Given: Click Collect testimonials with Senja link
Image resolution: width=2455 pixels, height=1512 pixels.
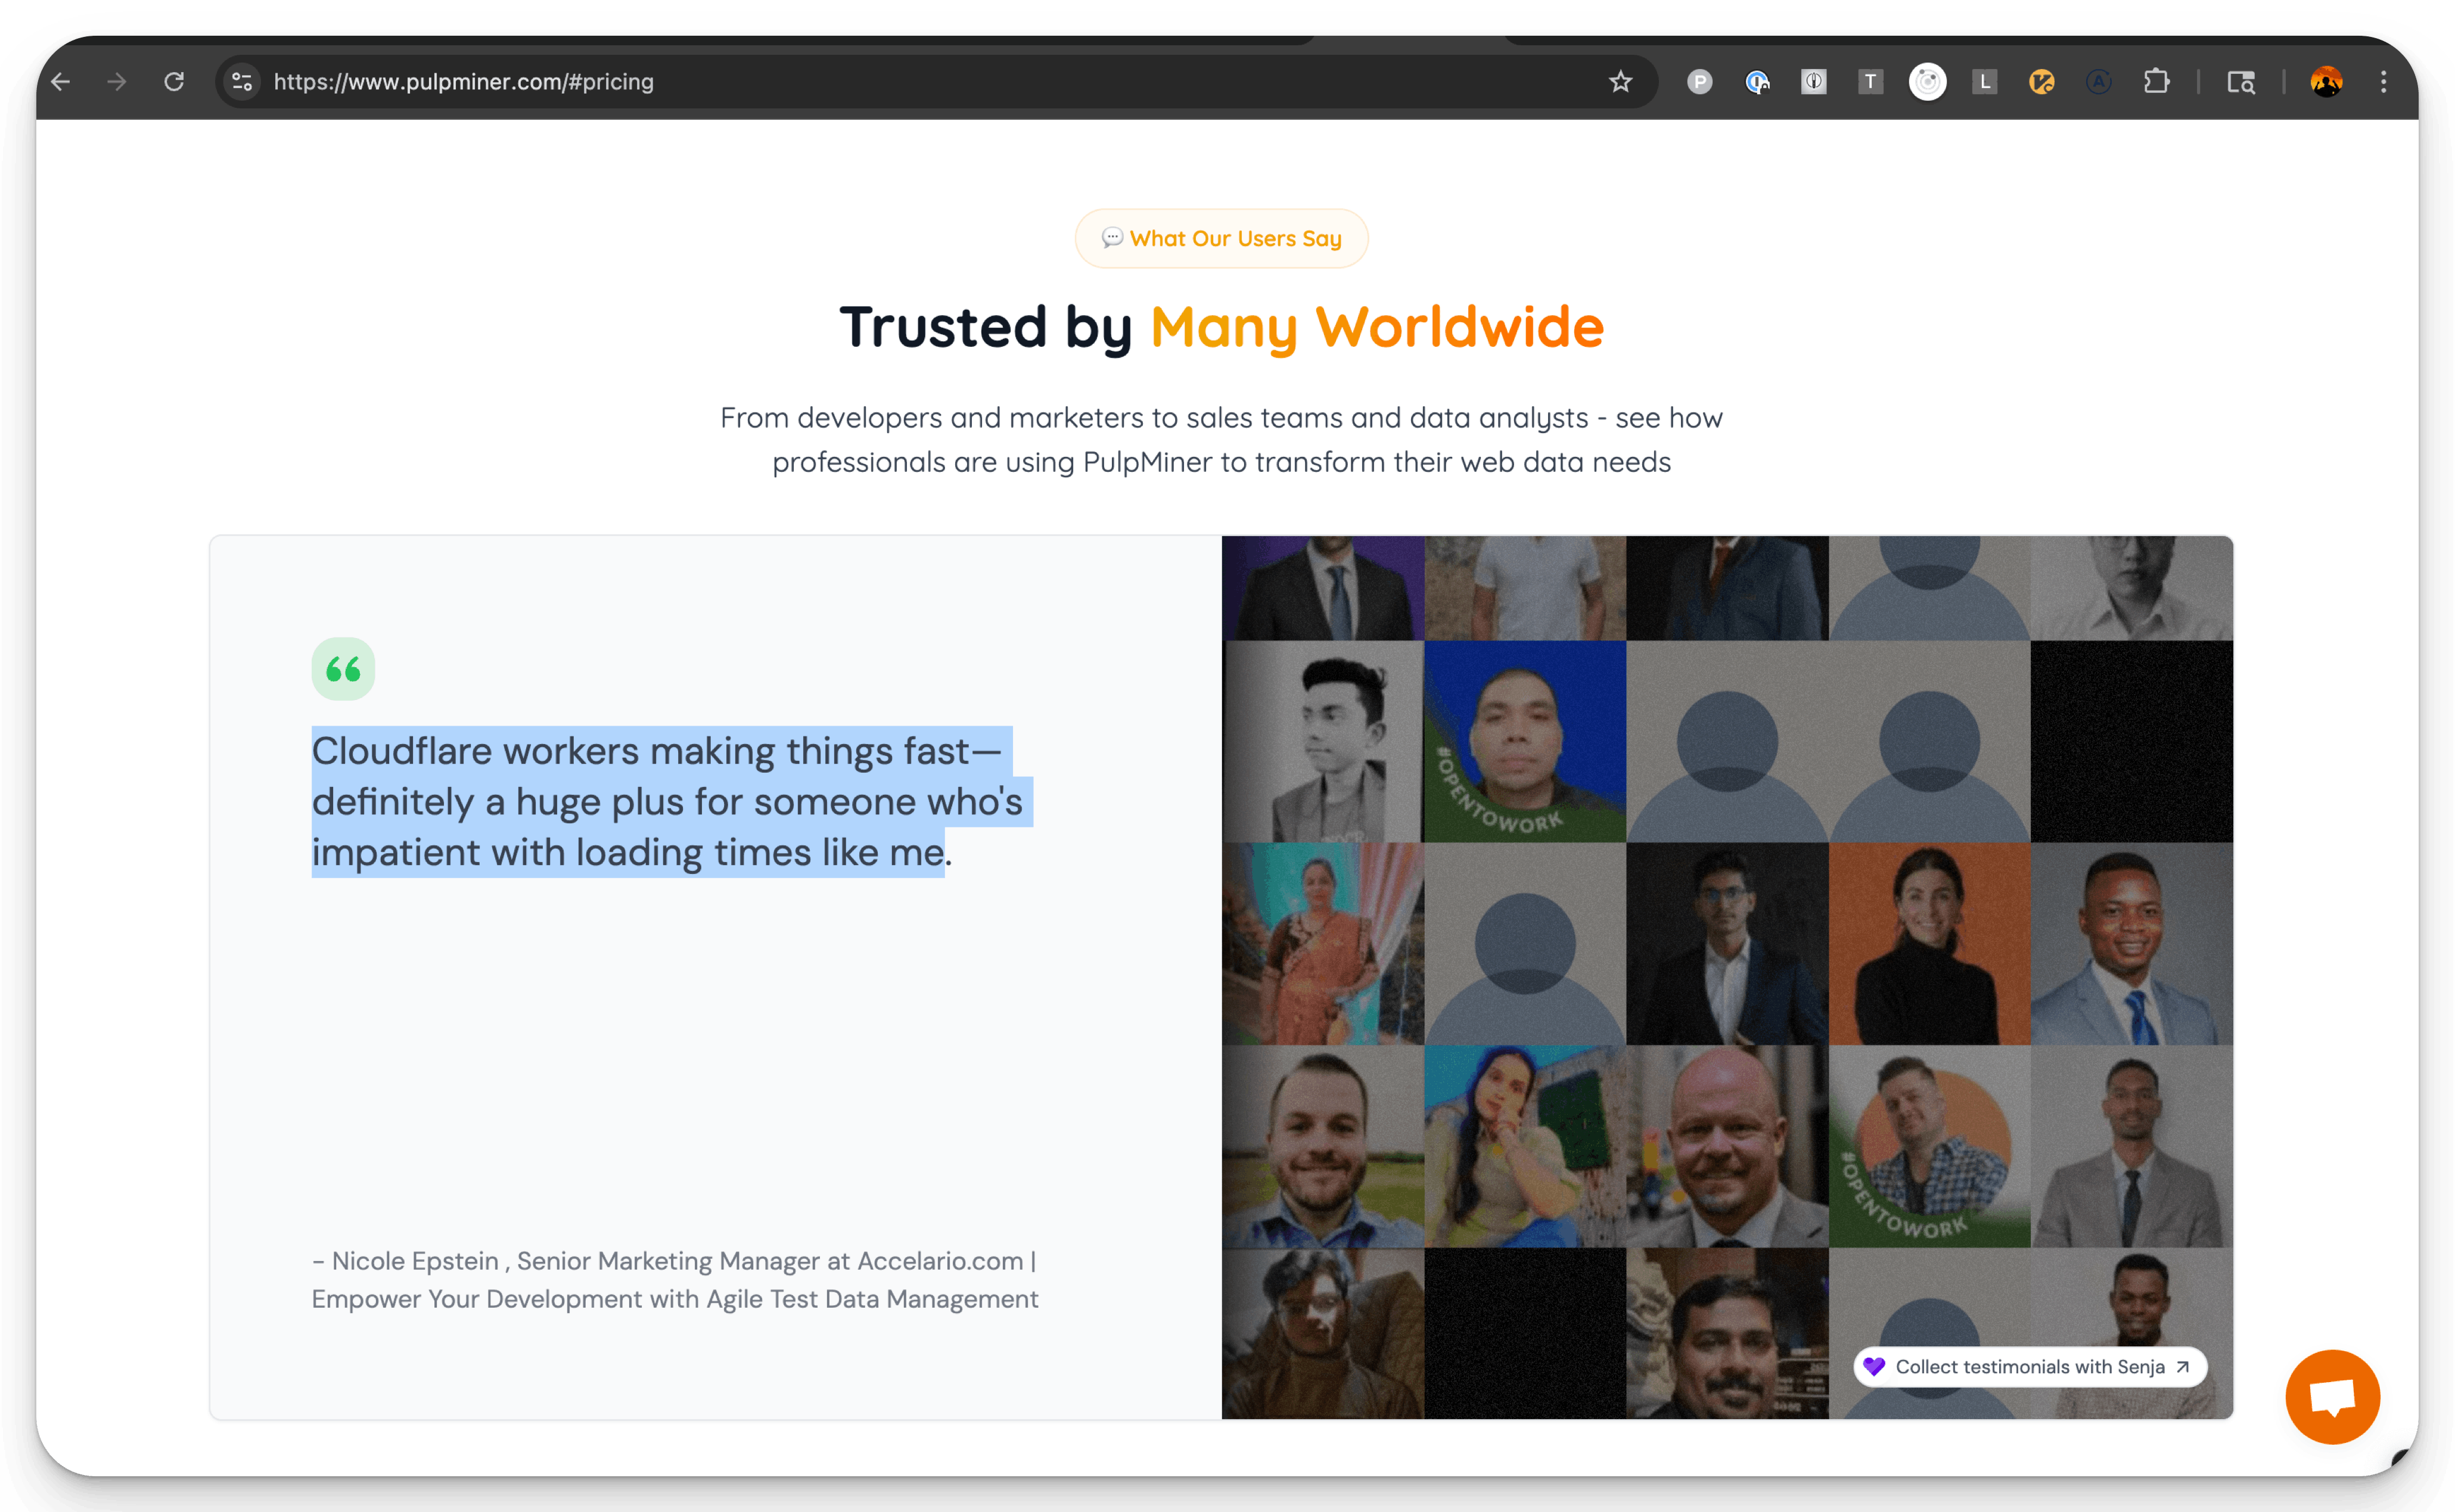Looking at the screenshot, I should [x=2029, y=1367].
